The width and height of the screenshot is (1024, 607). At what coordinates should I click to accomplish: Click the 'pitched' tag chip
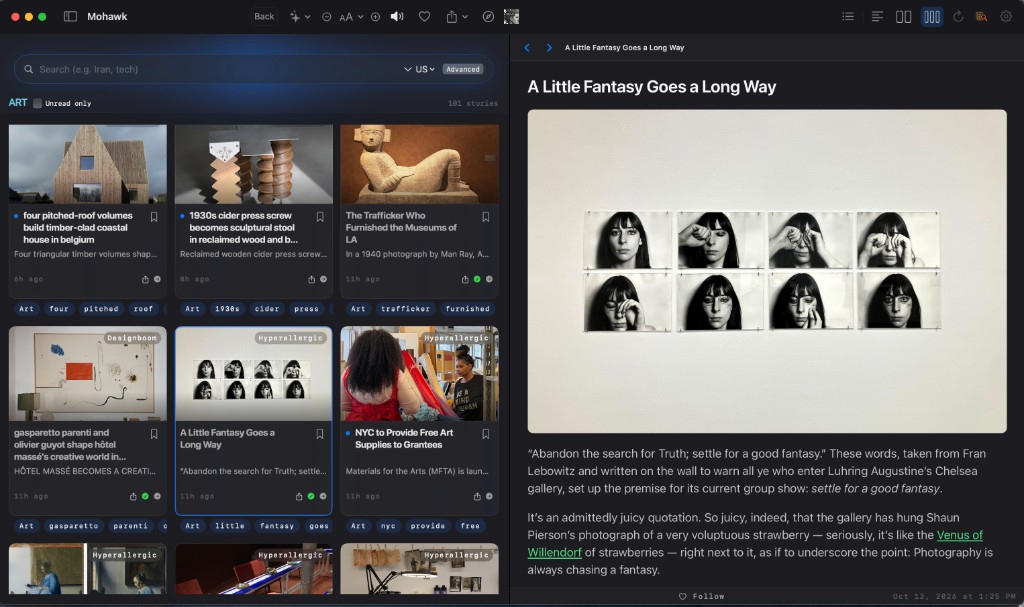(101, 308)
